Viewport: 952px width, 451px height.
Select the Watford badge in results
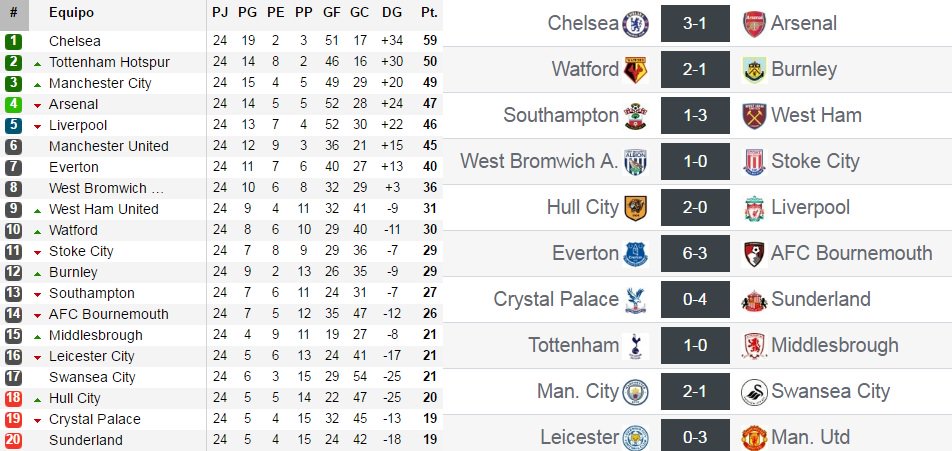(x=636, y=70)
